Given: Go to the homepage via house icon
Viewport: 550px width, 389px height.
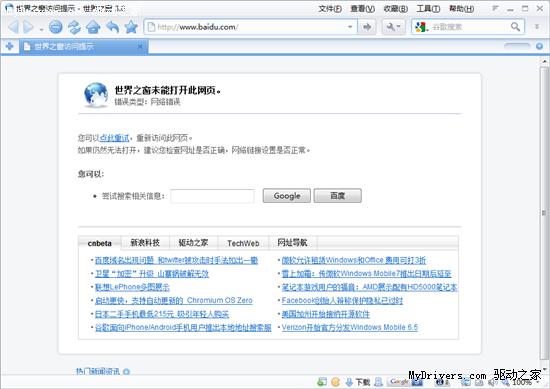Looking at the screenshot, I should coord(93,27).
